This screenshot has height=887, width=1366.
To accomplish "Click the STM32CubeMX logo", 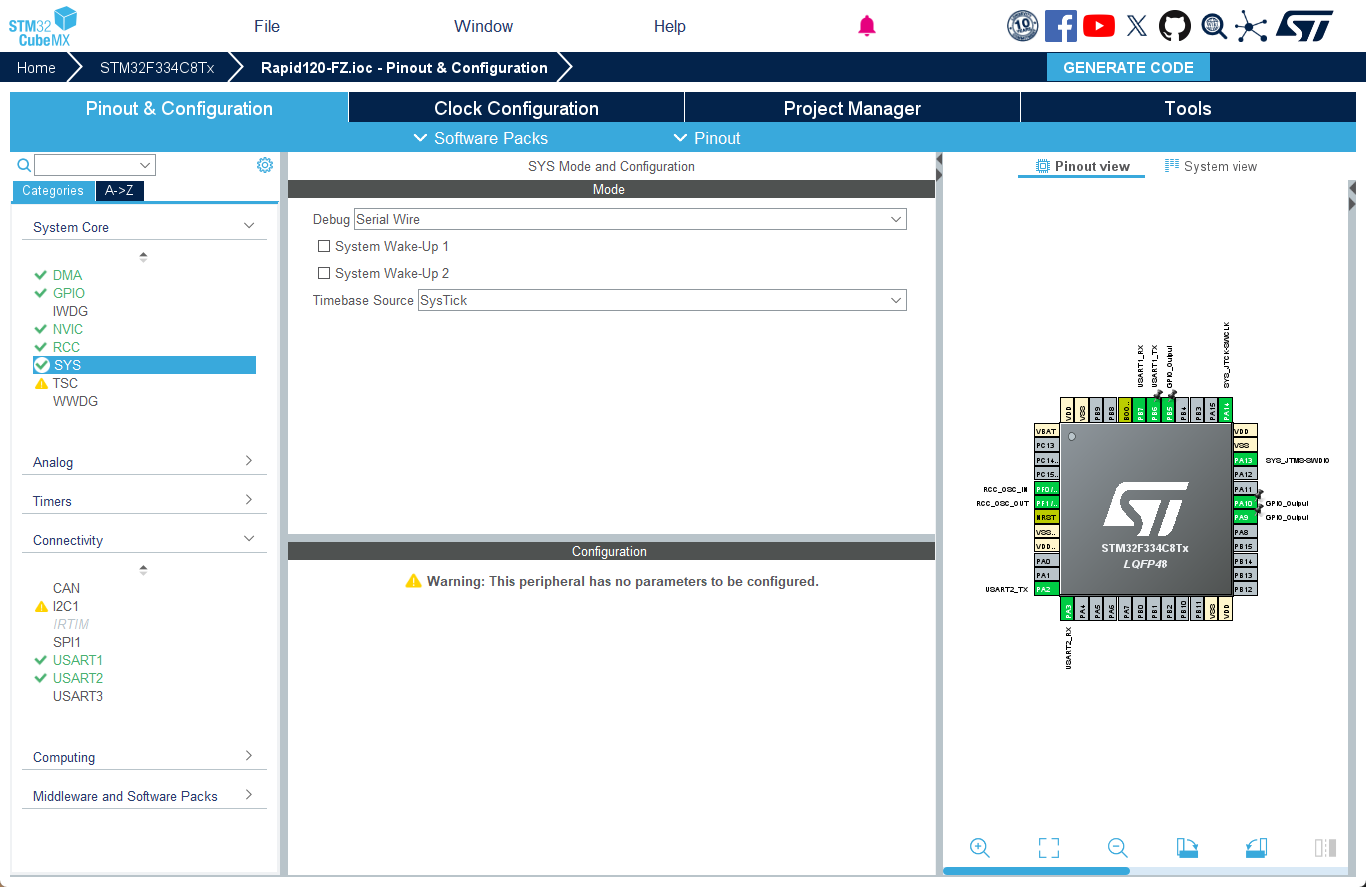I will 43,26.
